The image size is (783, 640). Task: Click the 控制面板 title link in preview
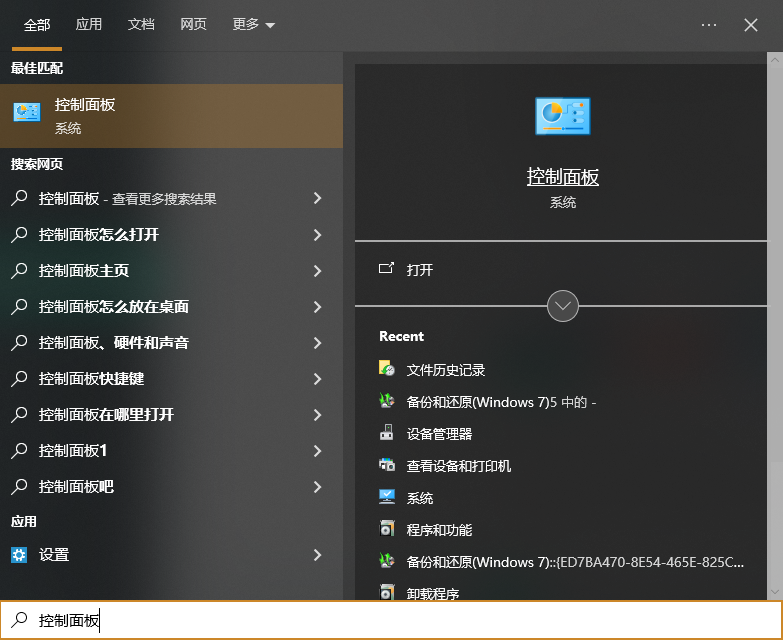click(x=562, y=177)
